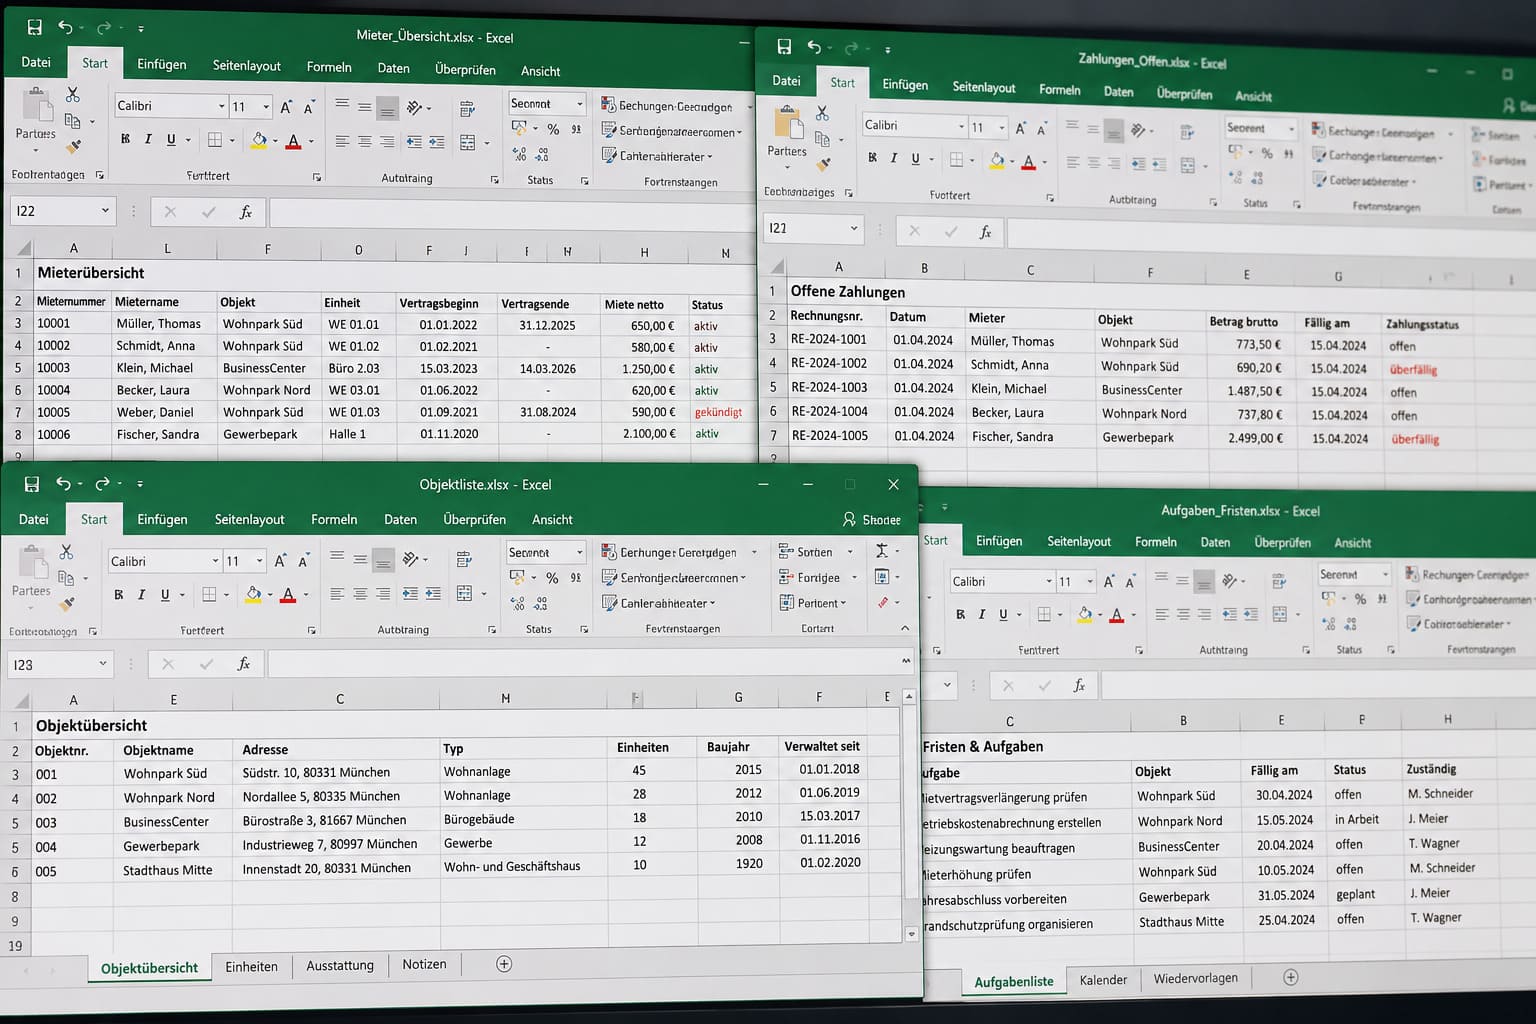Open font size dropdown in Mieter_Übersicht

(x=266, y=106)
